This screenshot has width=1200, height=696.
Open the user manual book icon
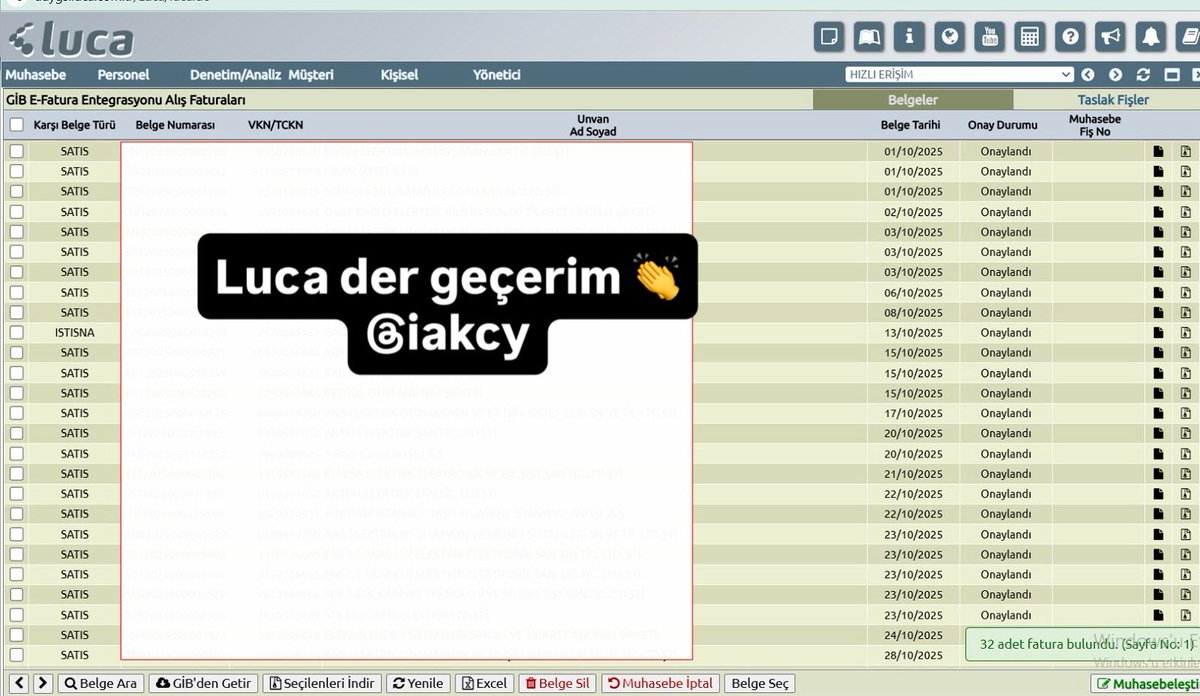pos(869,36)
